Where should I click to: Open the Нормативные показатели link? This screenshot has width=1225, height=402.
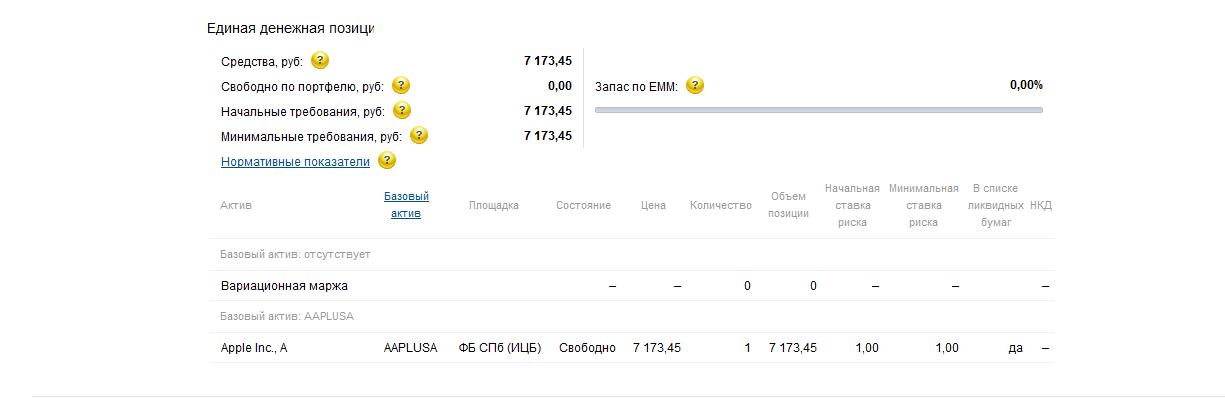tap(295, 161)
